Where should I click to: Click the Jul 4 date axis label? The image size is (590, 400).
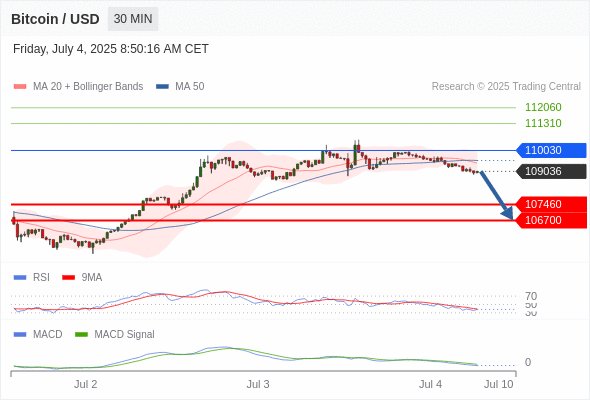tap(430, 384)
